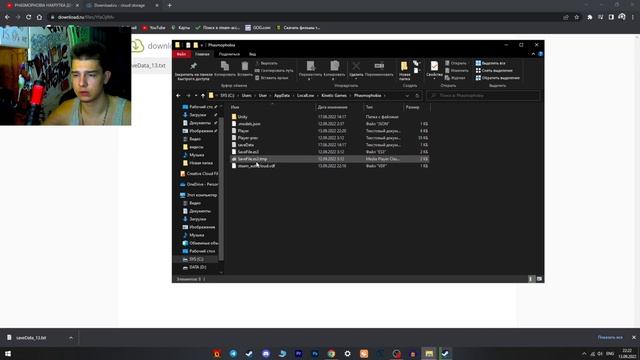Collapse the Explorer ribbon with chevron
Image resolution: width=640 pixels, height=360 pixels.
pos(533,54)
